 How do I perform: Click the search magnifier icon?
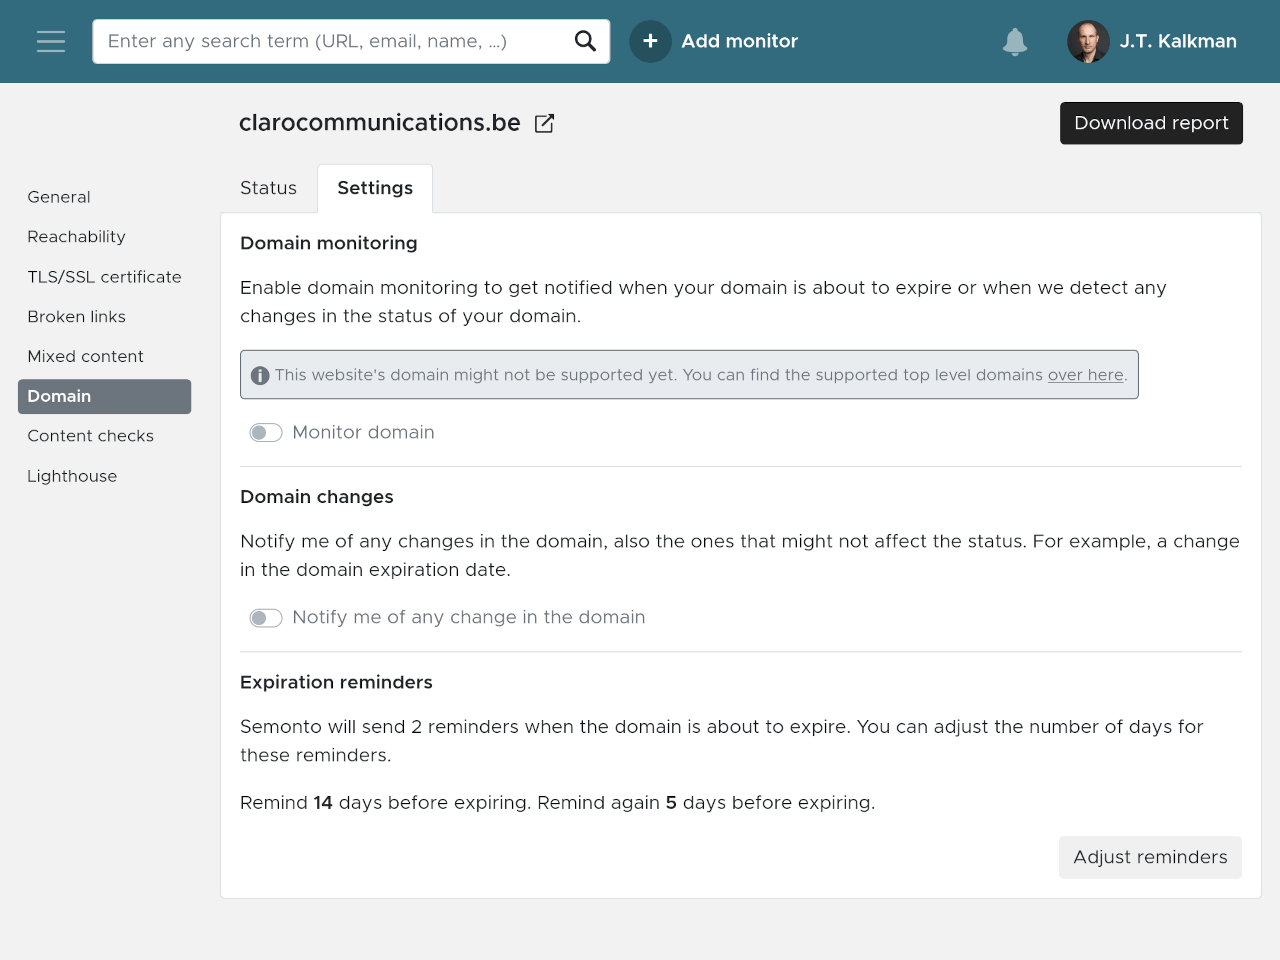click(x=585, y=41)
